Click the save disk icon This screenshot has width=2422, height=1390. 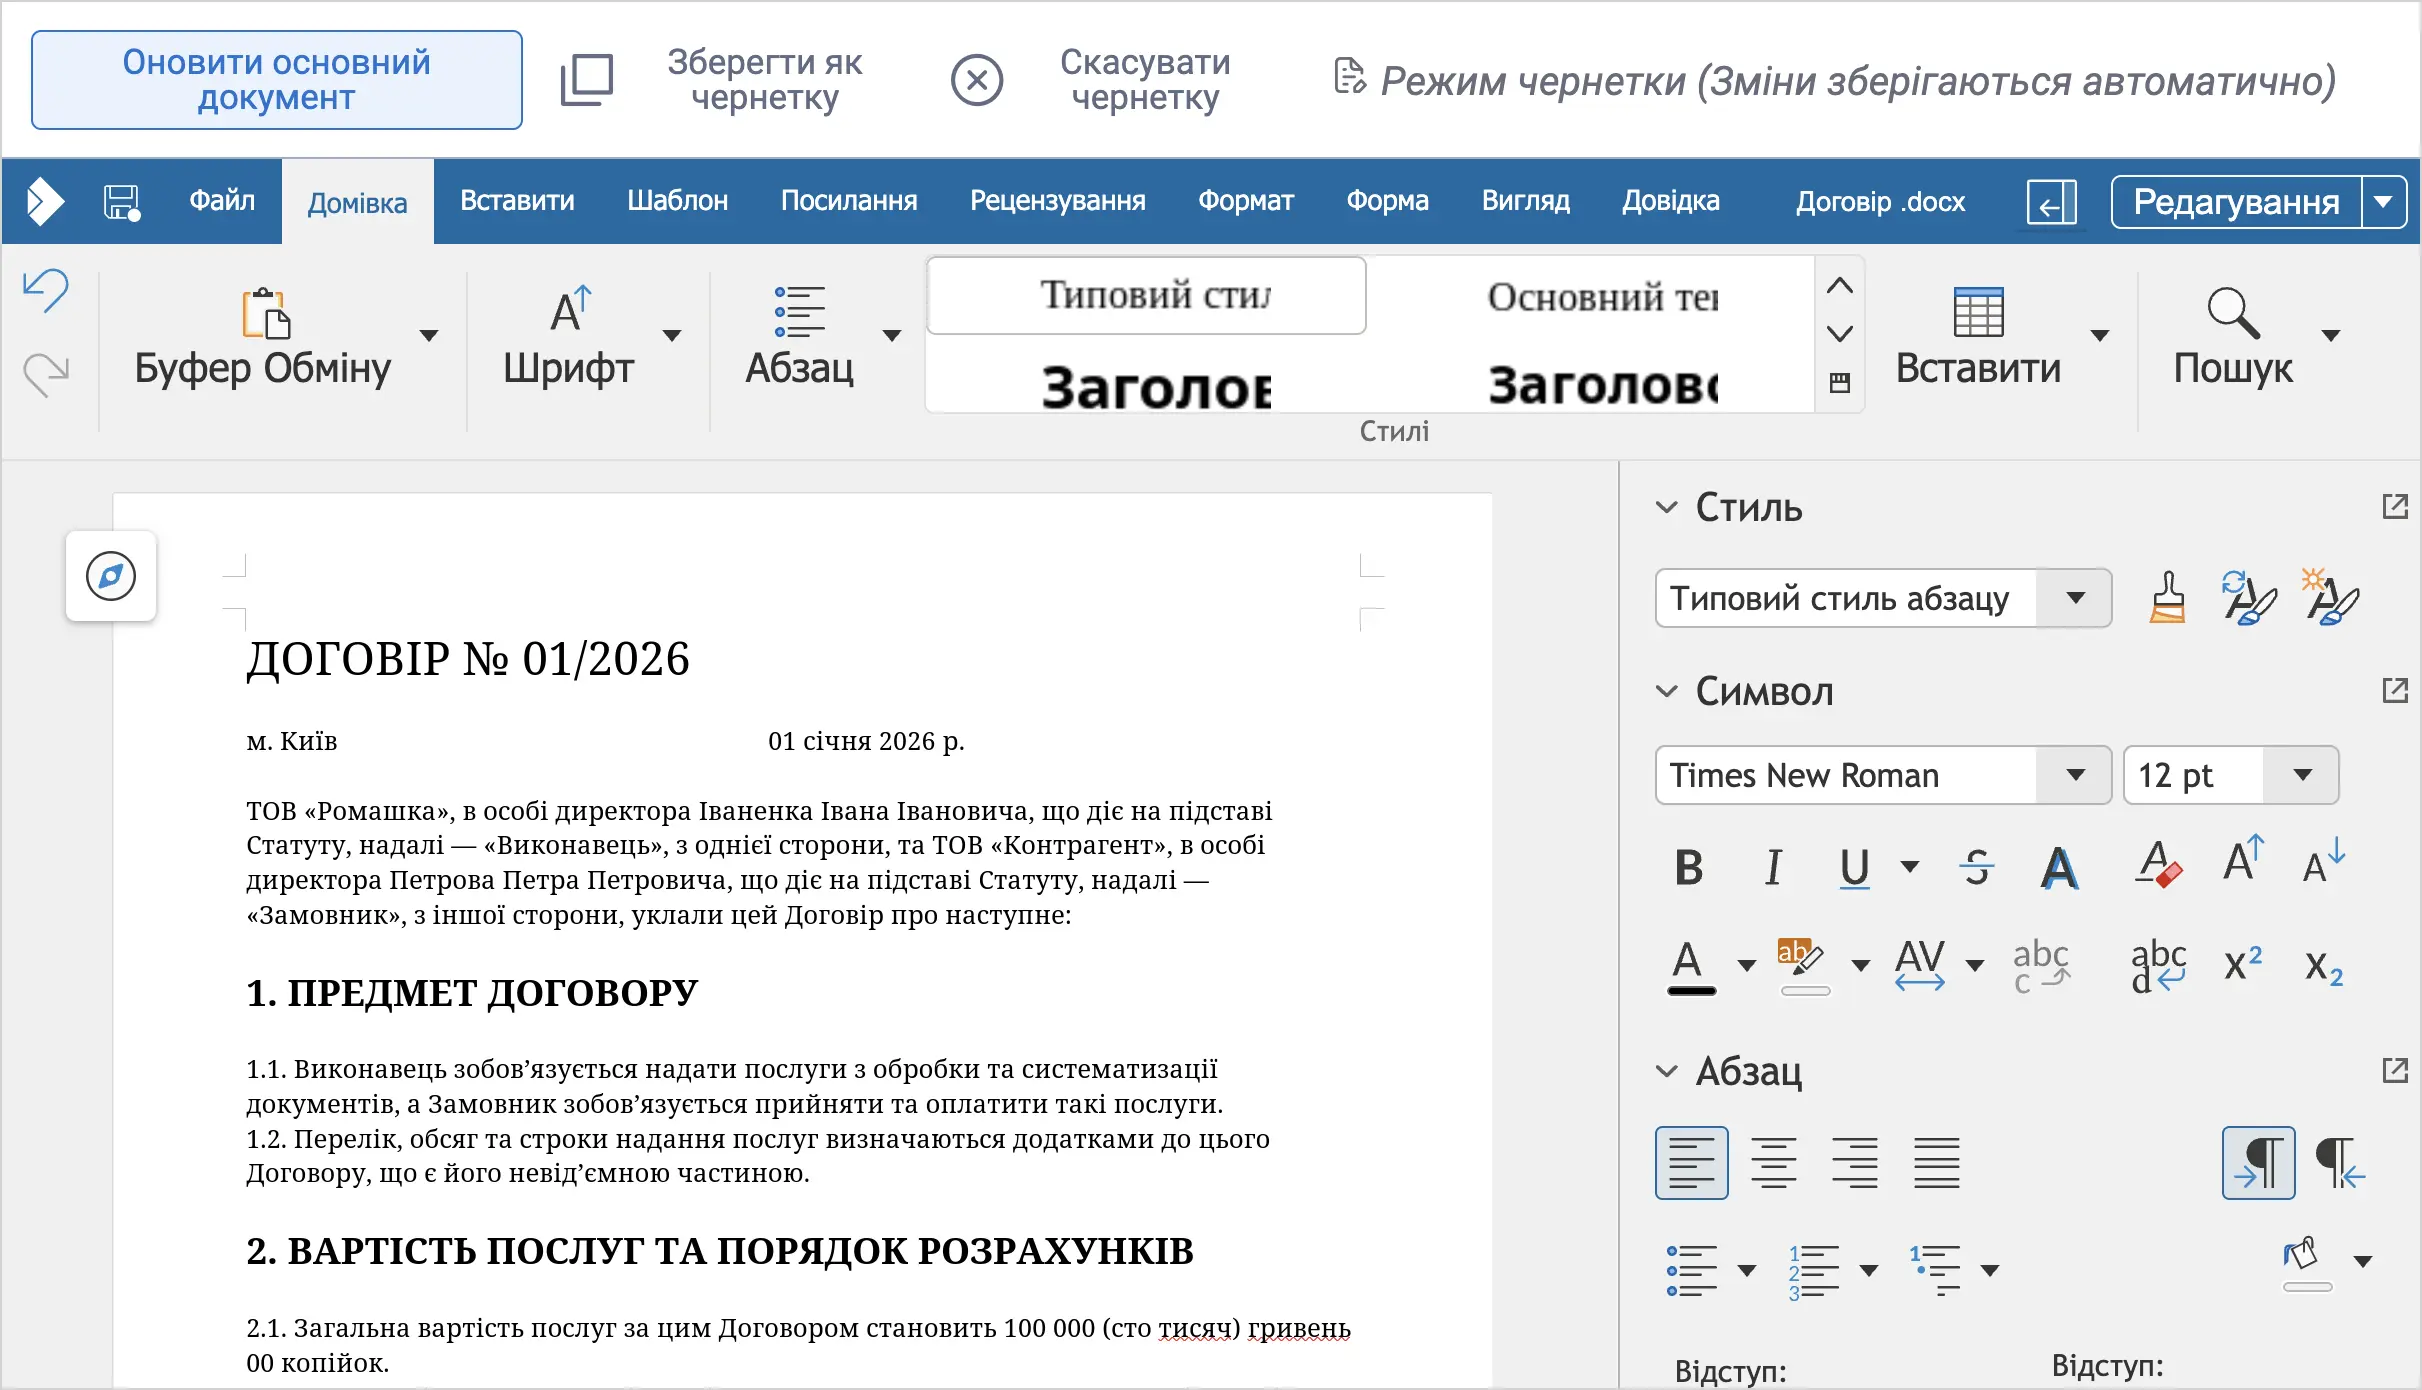[122, 202]
